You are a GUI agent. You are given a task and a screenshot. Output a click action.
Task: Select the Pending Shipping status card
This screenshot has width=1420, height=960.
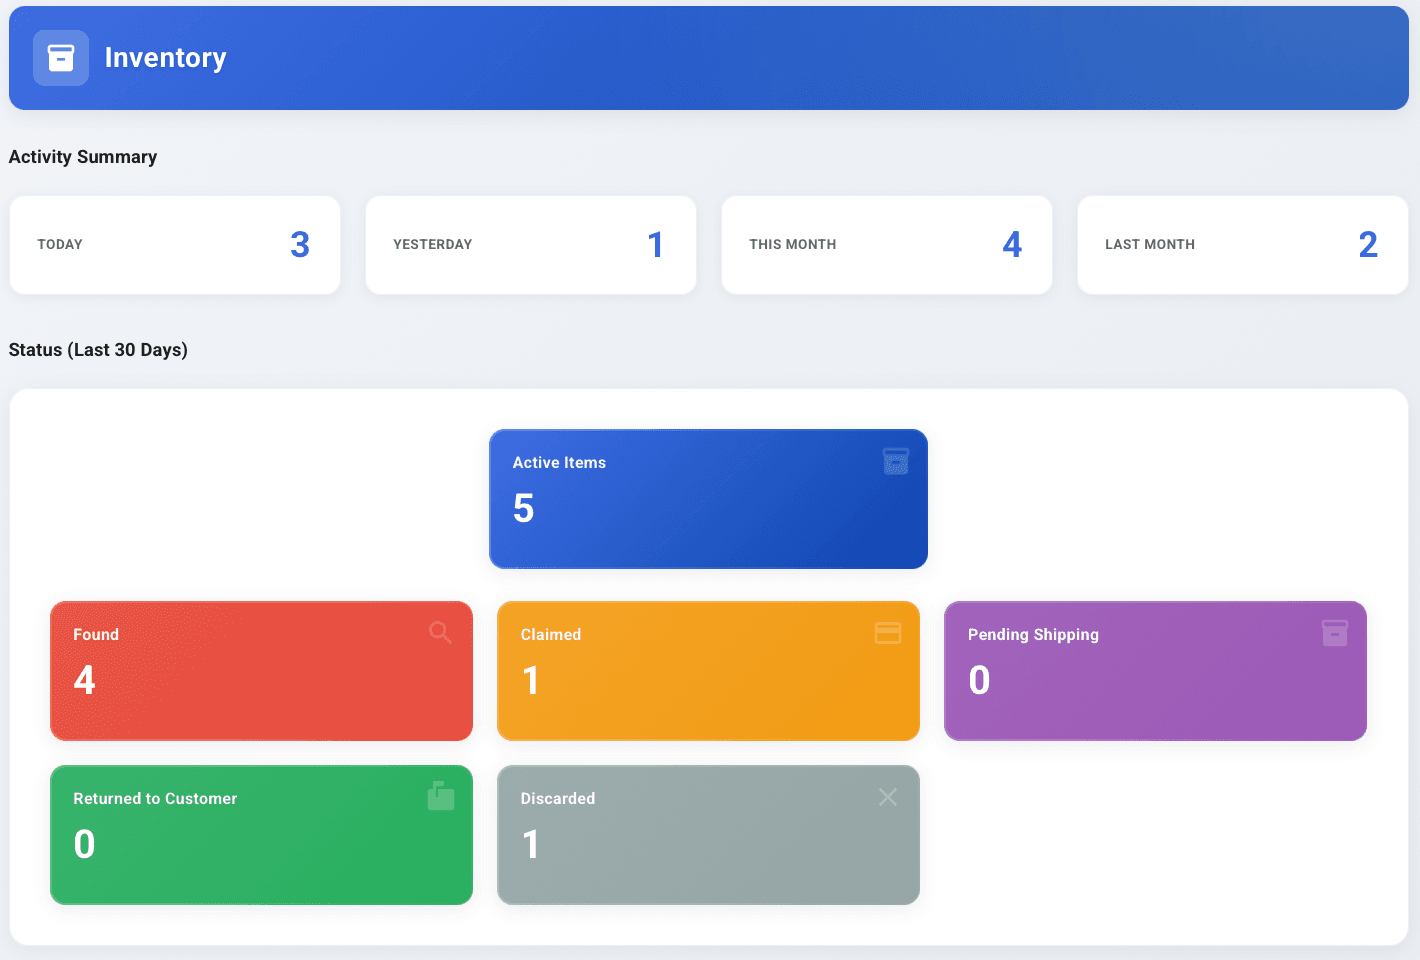click(1155, 671)
